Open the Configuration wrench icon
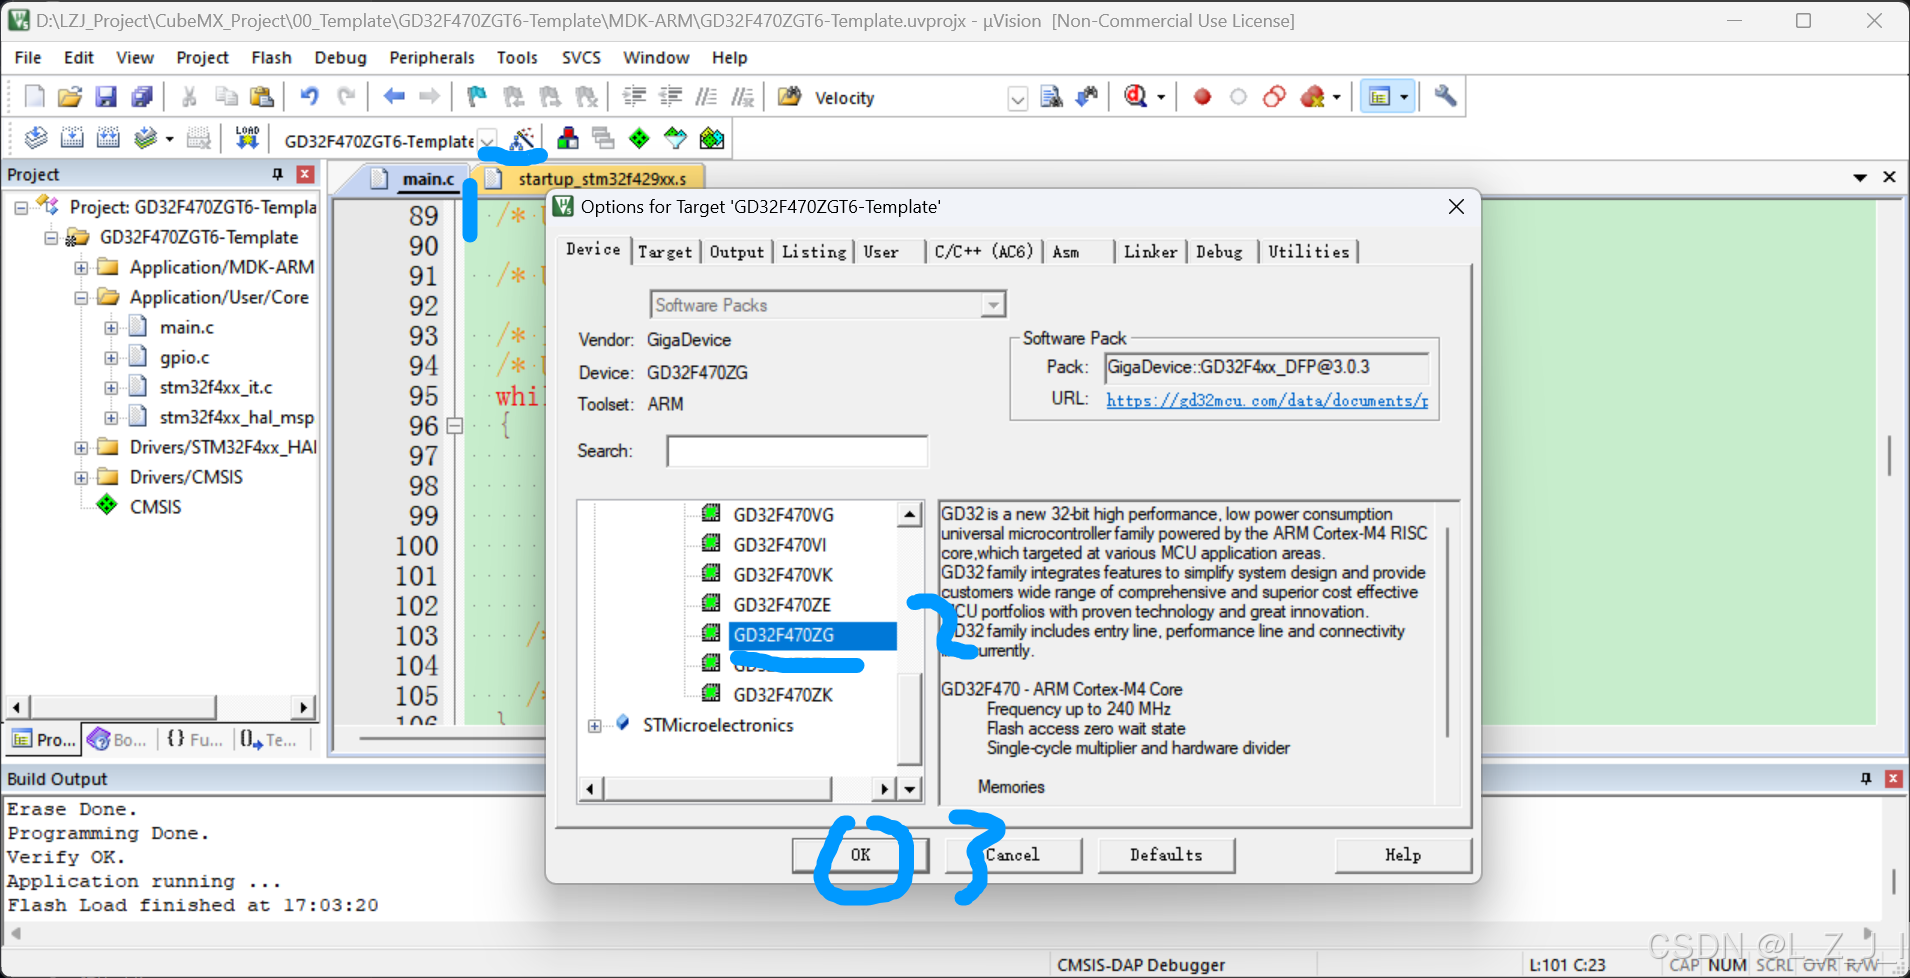Screen dimensions: 1910x978 (1445, 97)
